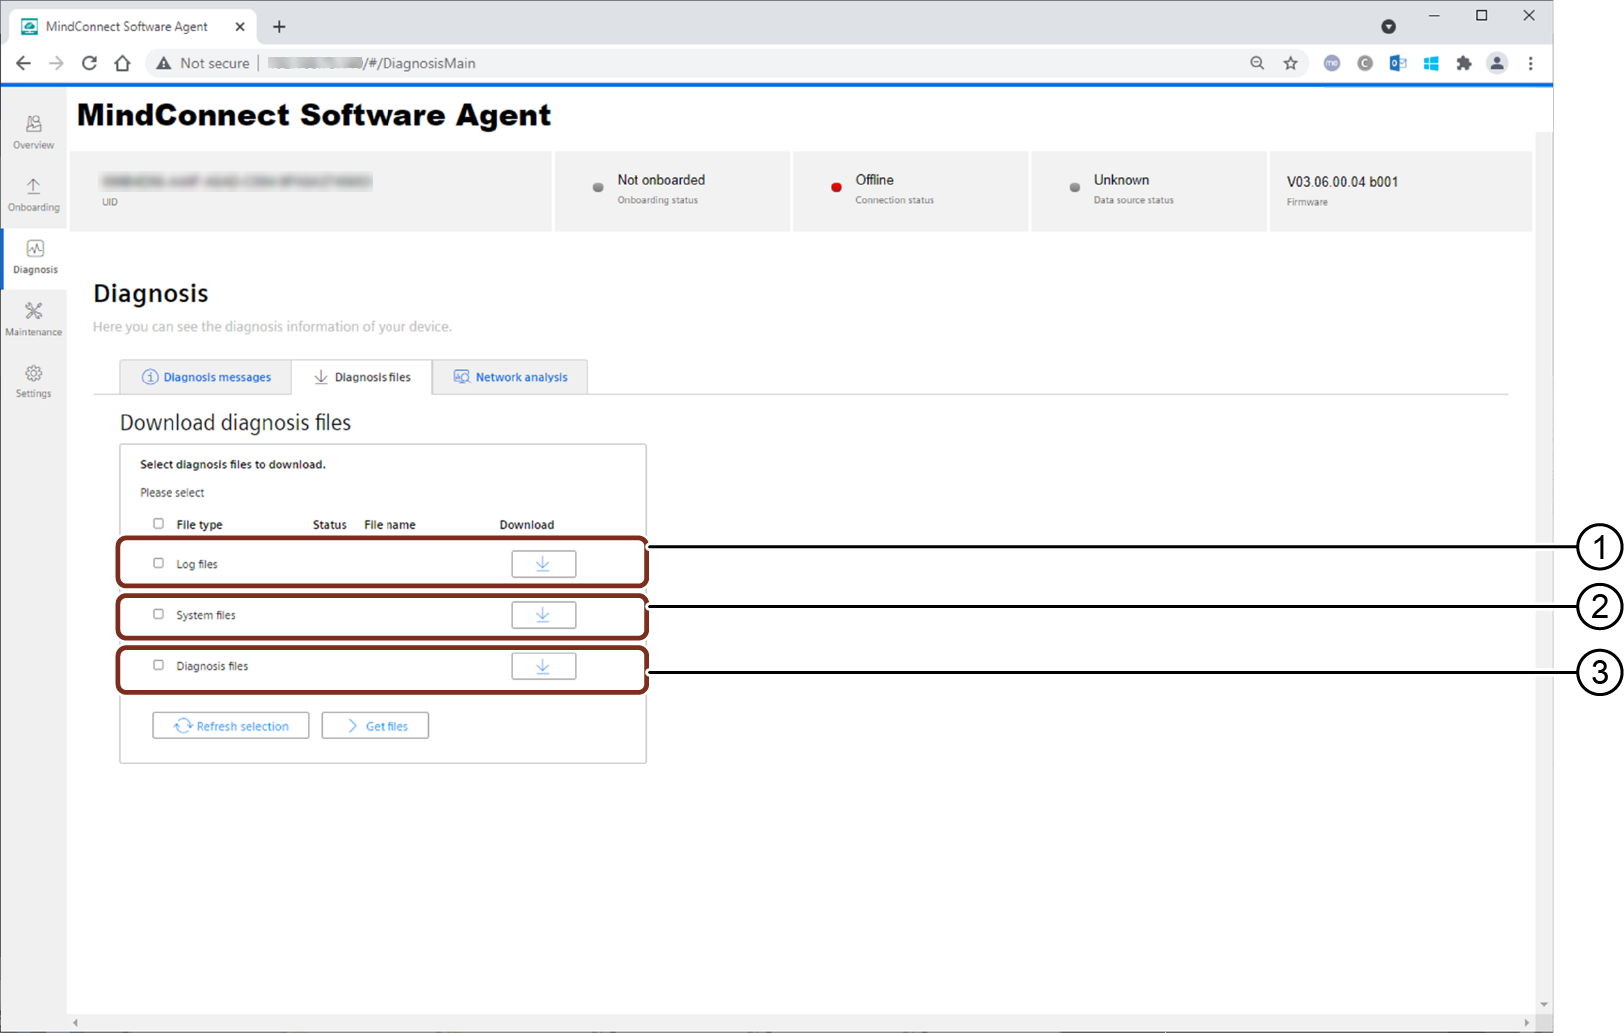
Task: Open the Outlook browser extension
Action: click(x=1398, y=63)
